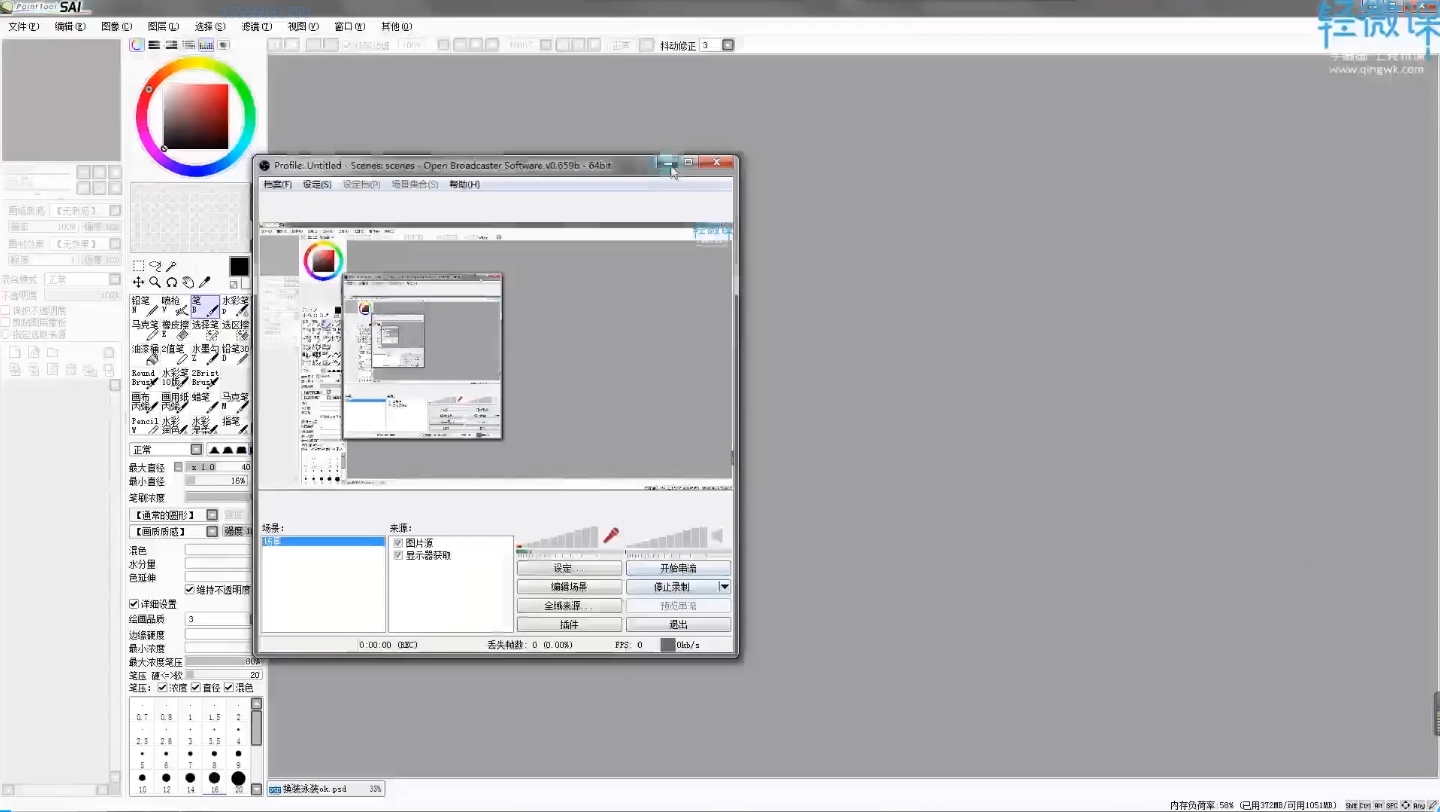Open the 设定(S) menu in OBS
Screen dimensions: 1440x812
[x=317, y=185]
